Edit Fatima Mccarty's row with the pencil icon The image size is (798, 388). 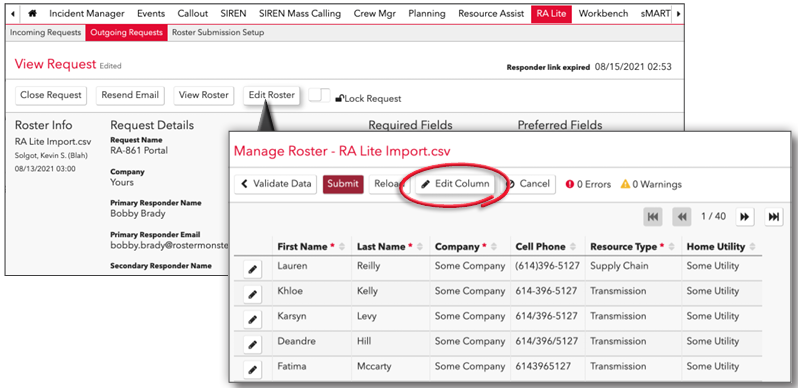[x=252, y=369]
